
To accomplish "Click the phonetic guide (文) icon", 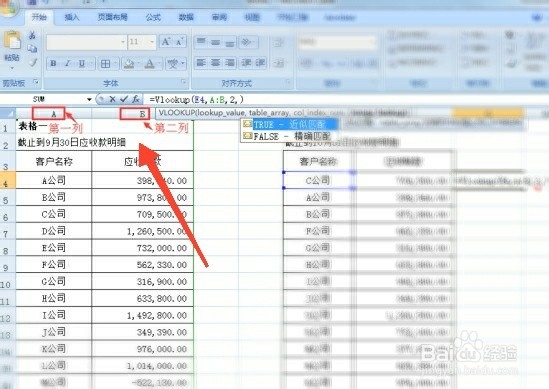I will click(x=173, y=64).
